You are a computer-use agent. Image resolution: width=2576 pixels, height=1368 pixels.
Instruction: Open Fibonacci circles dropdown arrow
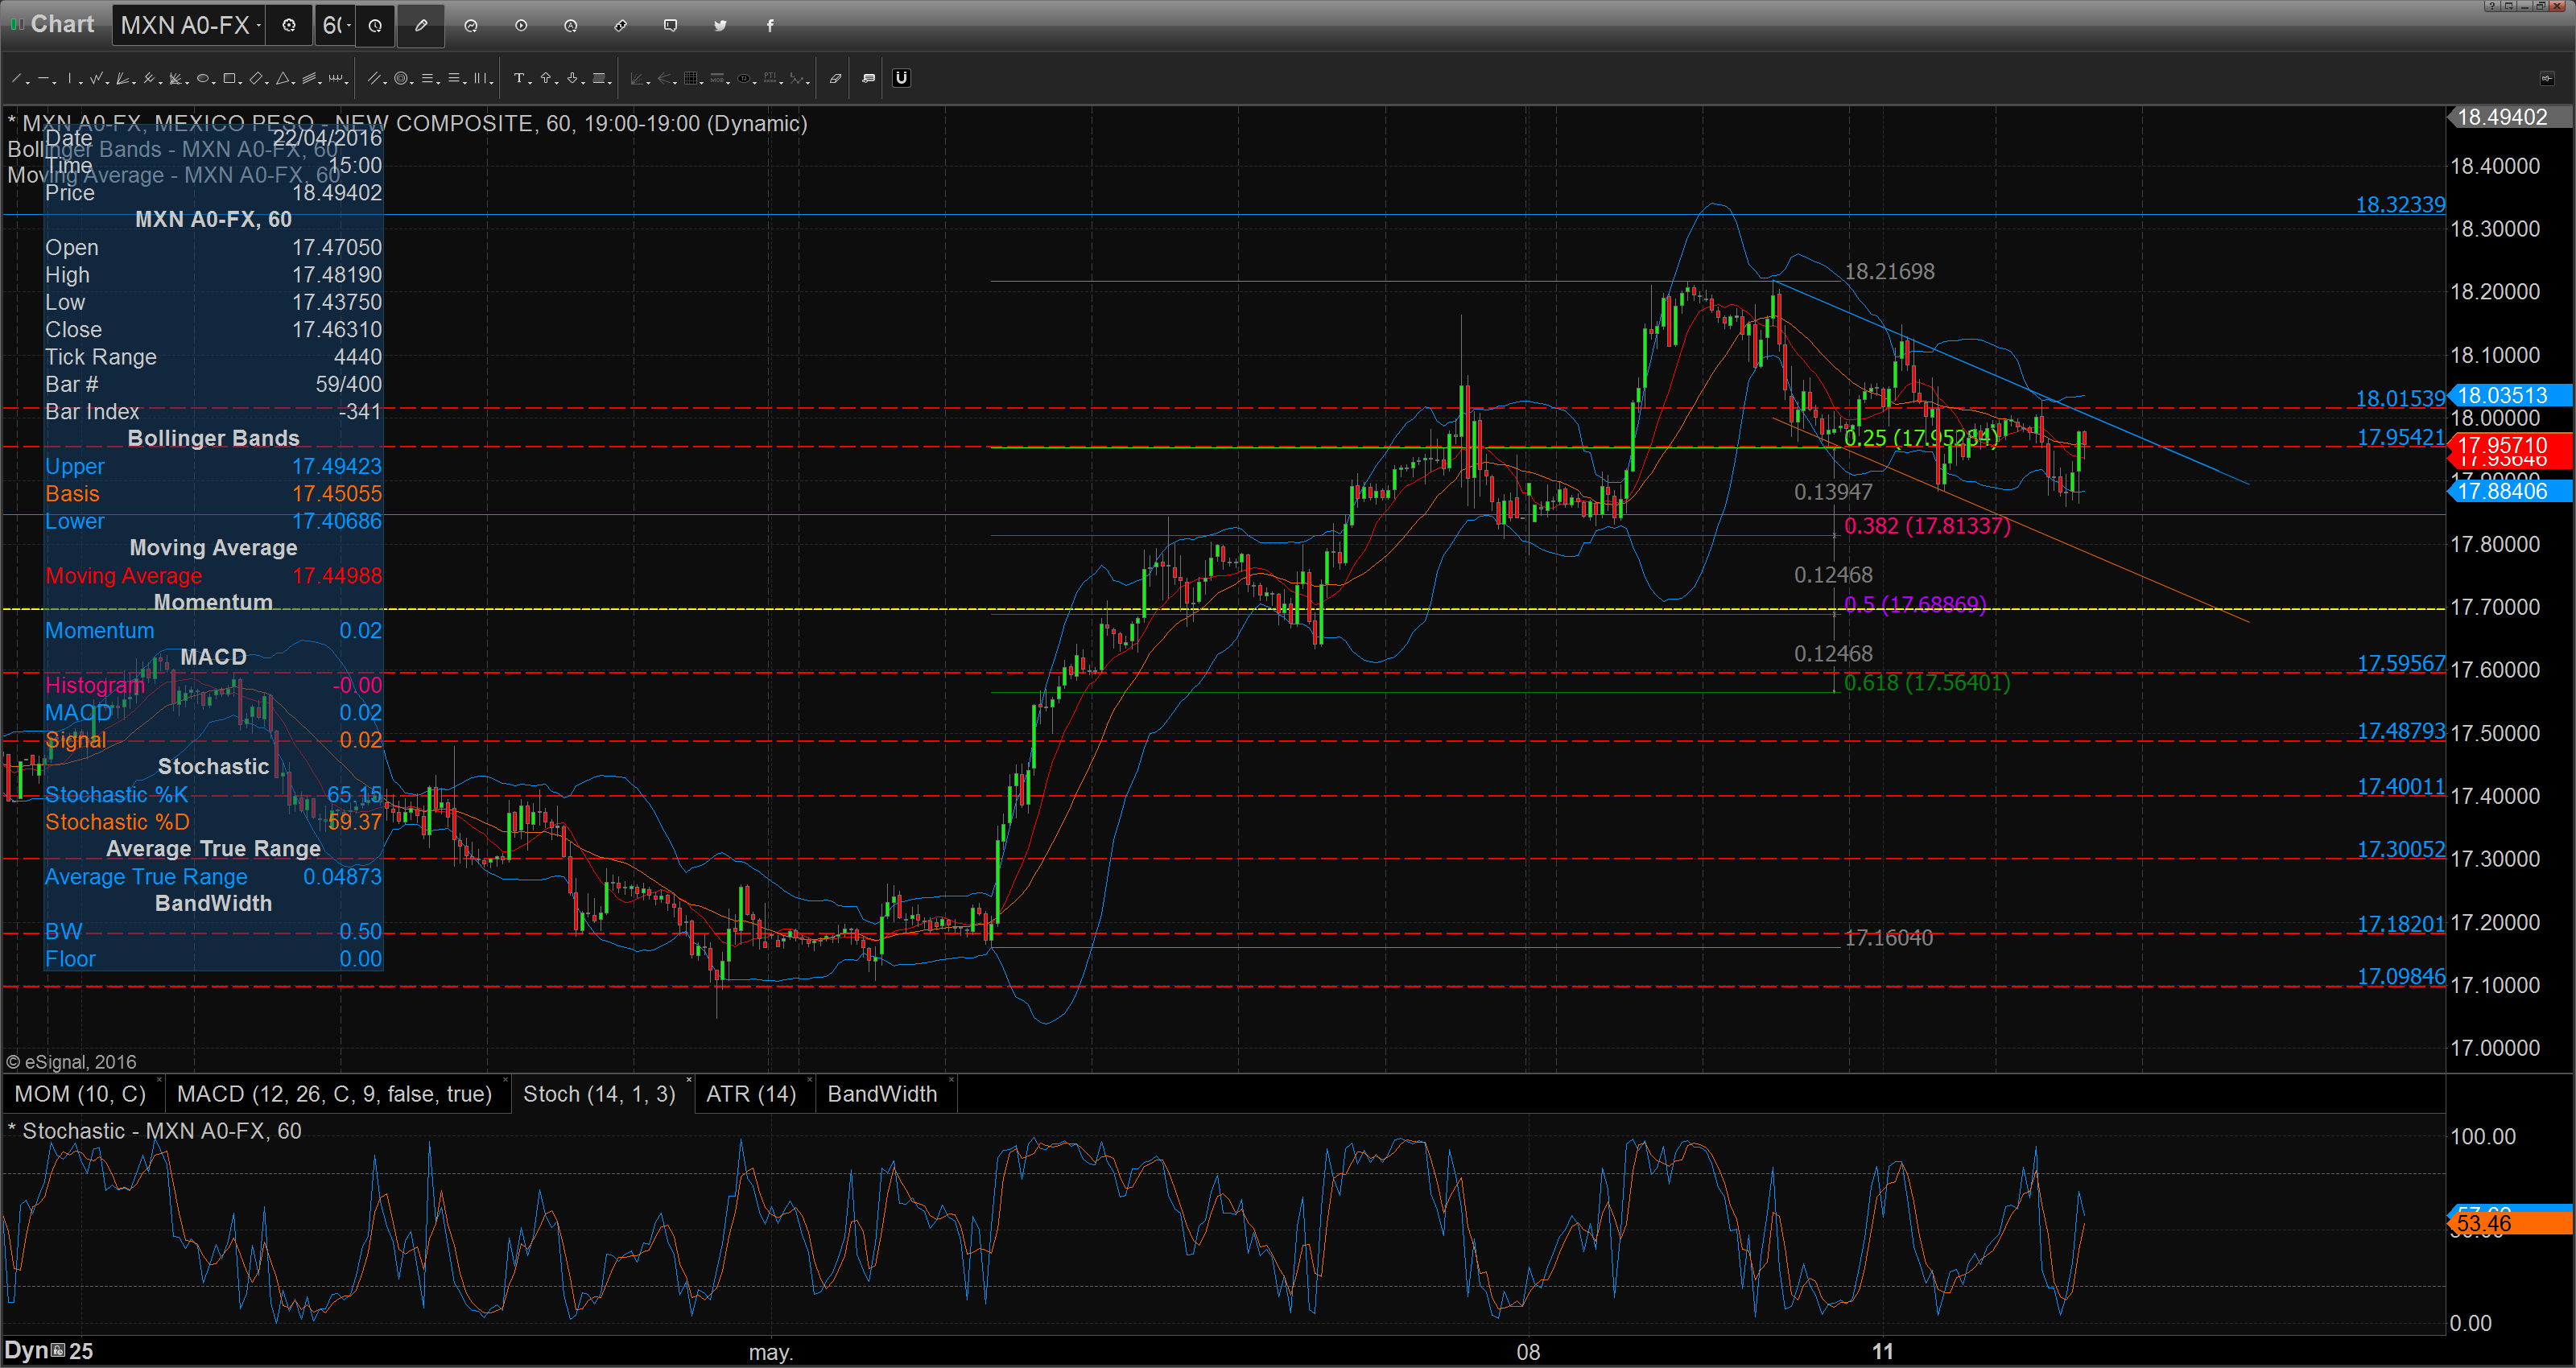412,82
